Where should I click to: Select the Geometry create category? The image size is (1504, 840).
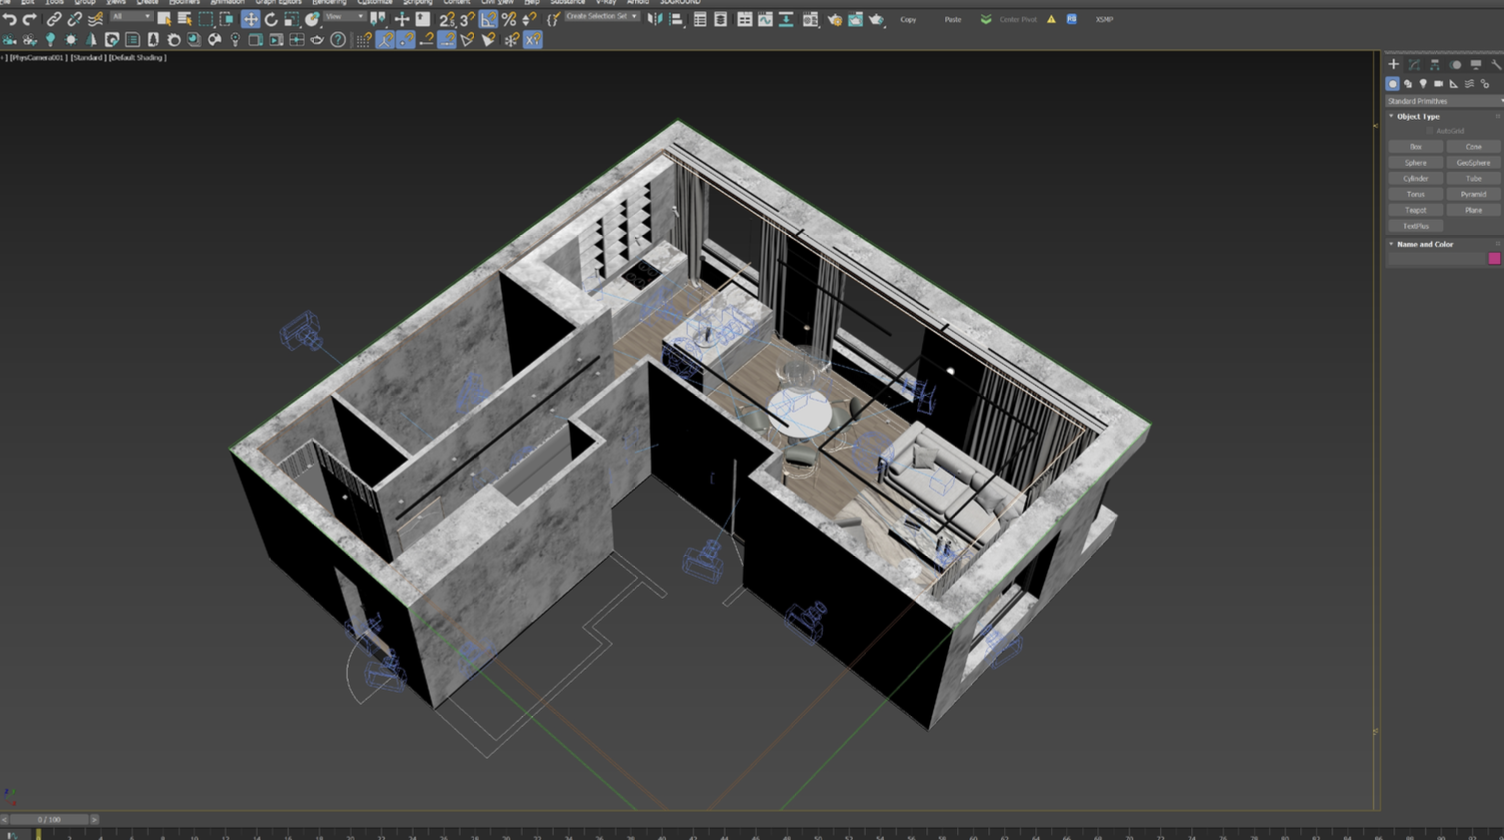point(1392,84)
